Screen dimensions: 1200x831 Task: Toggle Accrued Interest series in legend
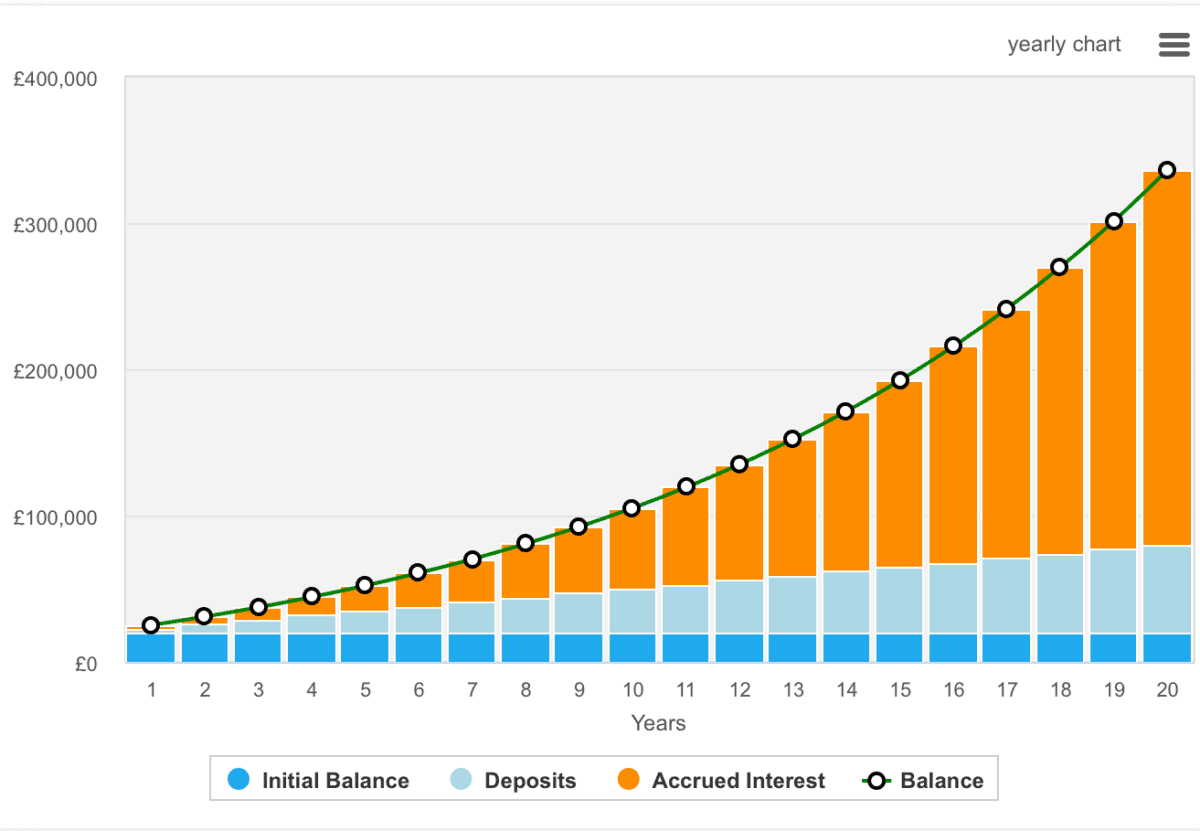click(738, 781)
